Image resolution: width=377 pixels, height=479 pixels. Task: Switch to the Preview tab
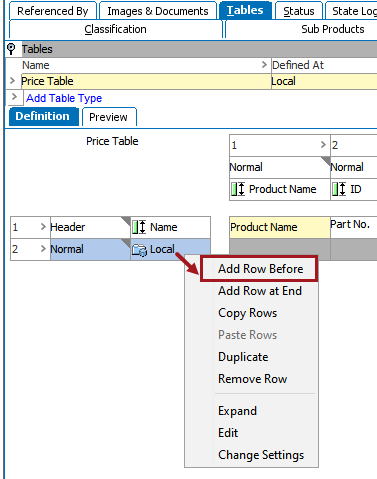click(x=109, y=117)
